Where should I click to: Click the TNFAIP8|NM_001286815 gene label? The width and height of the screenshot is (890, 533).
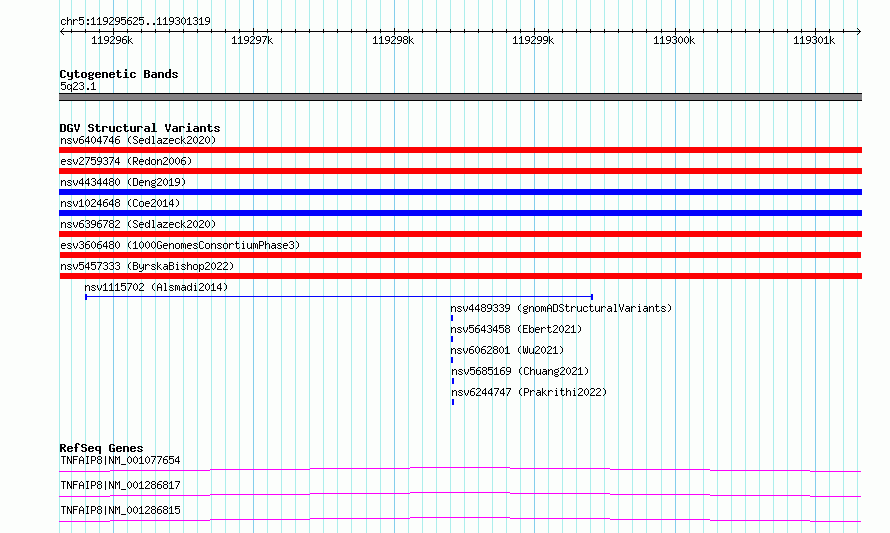pos(120,510)
